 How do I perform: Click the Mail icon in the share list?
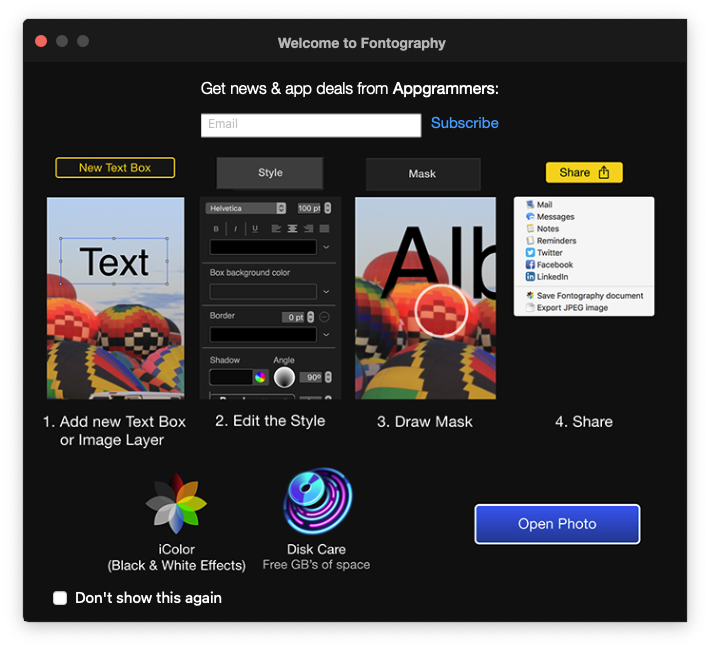pyautogui.click(x=530, y=204)
